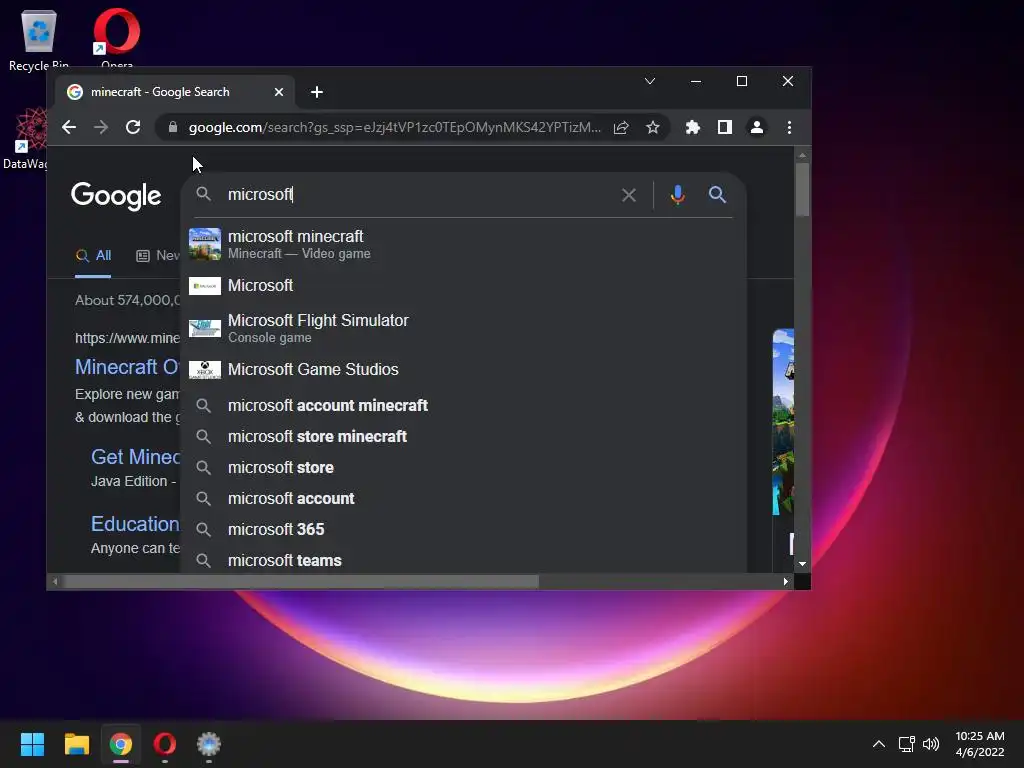Open the "Get Minec..." sitelink

tap(135, 456)
